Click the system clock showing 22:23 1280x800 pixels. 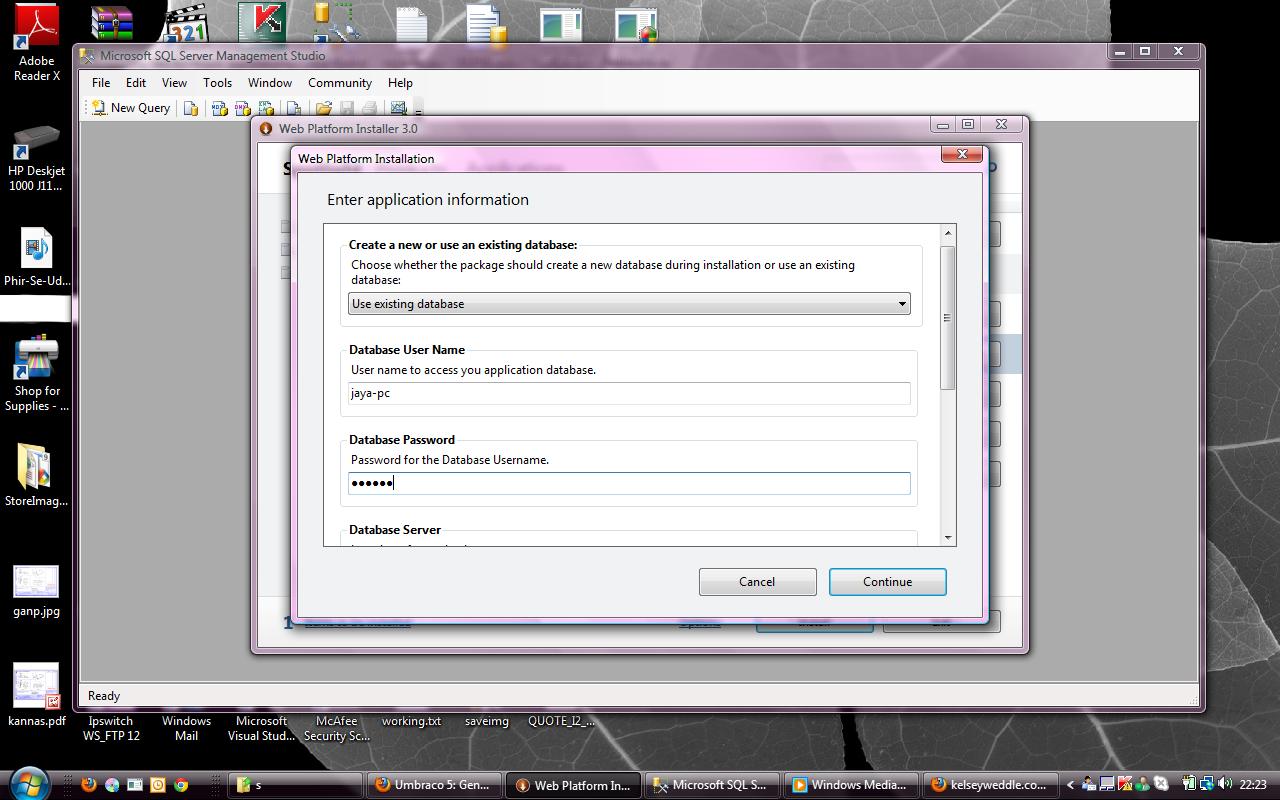pos(1253,785)
